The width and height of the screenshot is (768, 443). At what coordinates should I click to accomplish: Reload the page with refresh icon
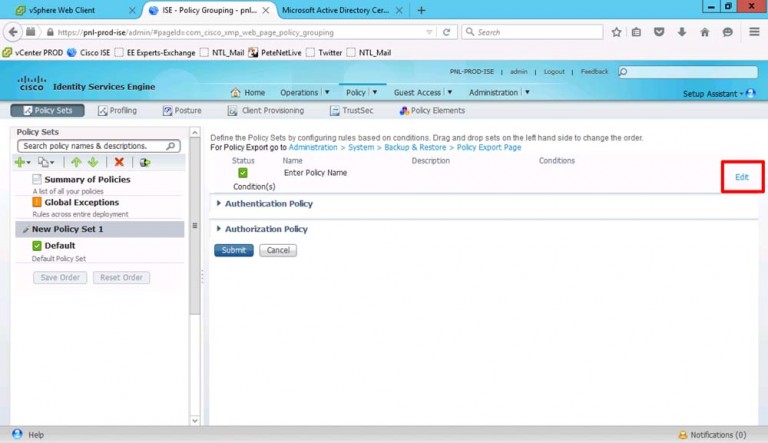point(446,32)
